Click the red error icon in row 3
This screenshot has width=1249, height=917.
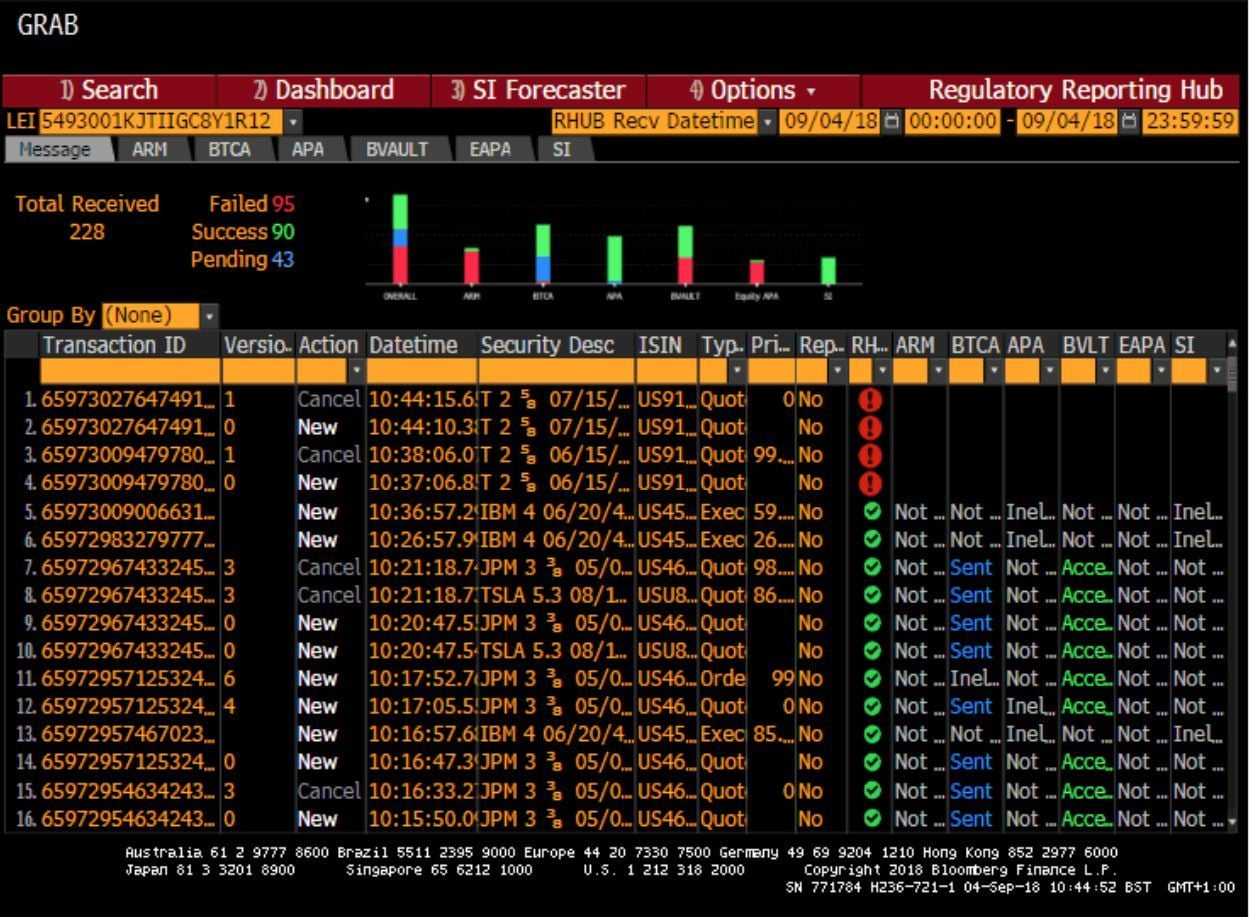pyautogui.click(x=870, y=456)
